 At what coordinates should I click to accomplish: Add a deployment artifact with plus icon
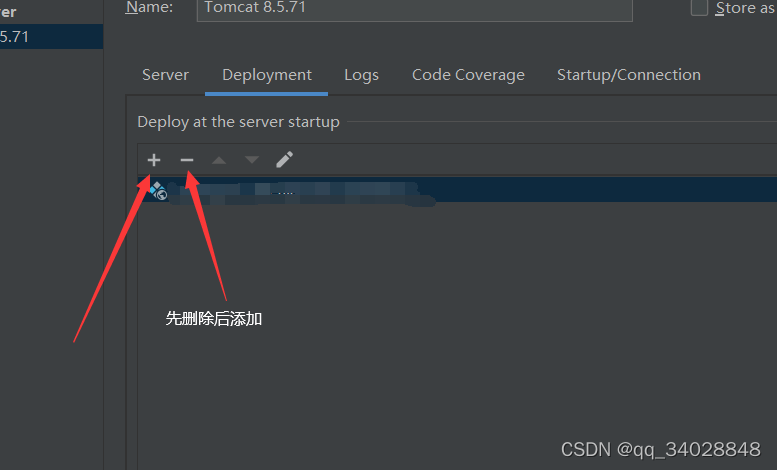(154, 160)
